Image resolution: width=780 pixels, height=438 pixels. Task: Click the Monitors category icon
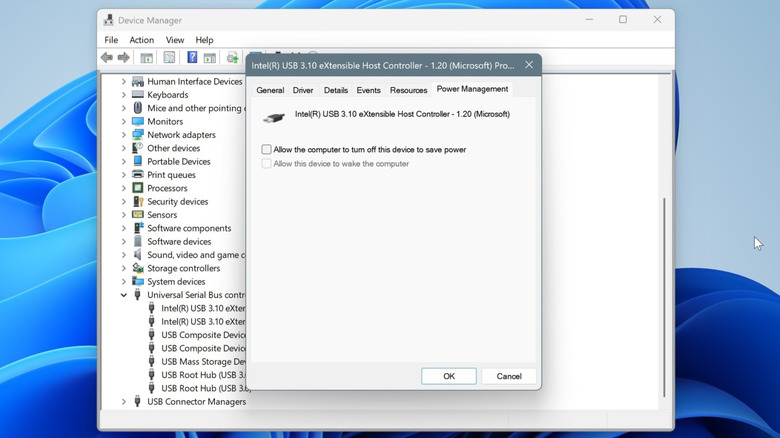point(138,121)
